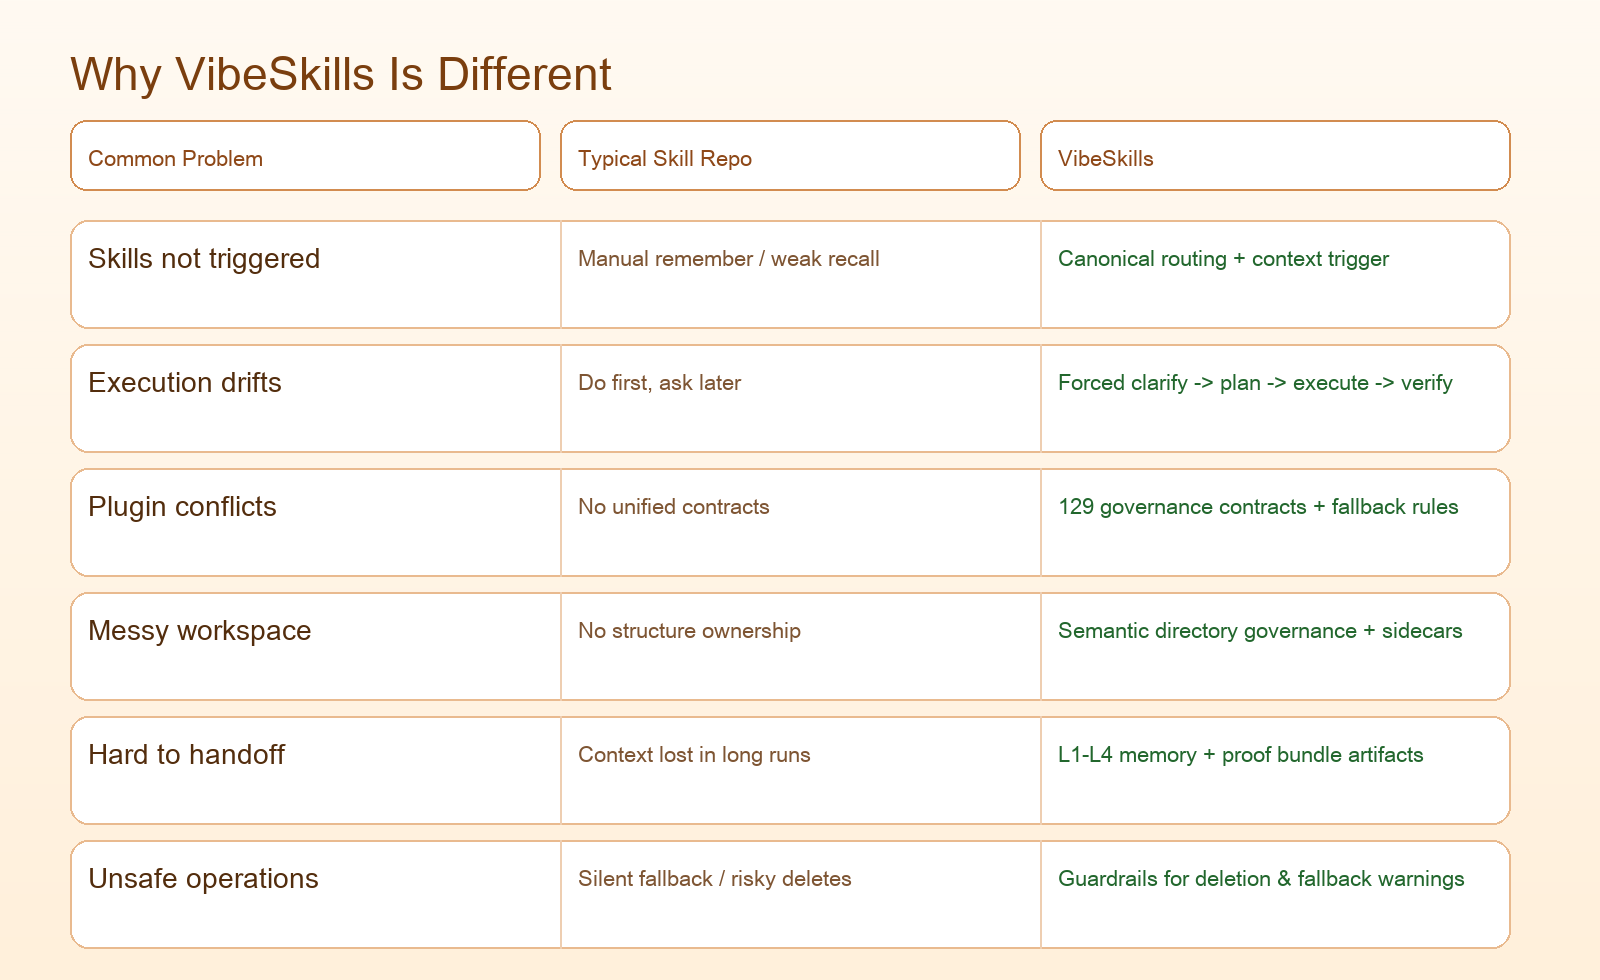Screen dimensions: 1600x980
Task: Click the VibeSkills column header
Action: [1105, 159]
